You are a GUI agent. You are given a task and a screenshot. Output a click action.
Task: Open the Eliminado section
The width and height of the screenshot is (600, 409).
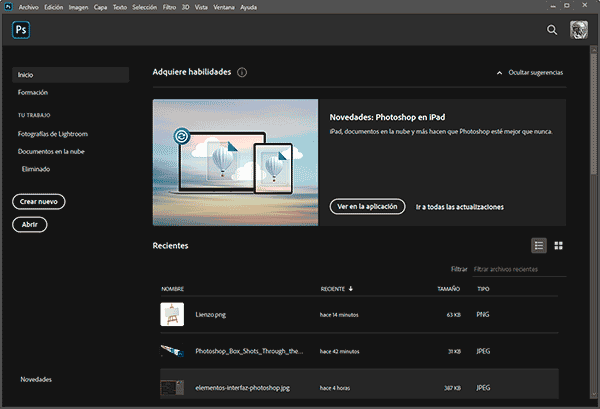click(x=36, y=169)
